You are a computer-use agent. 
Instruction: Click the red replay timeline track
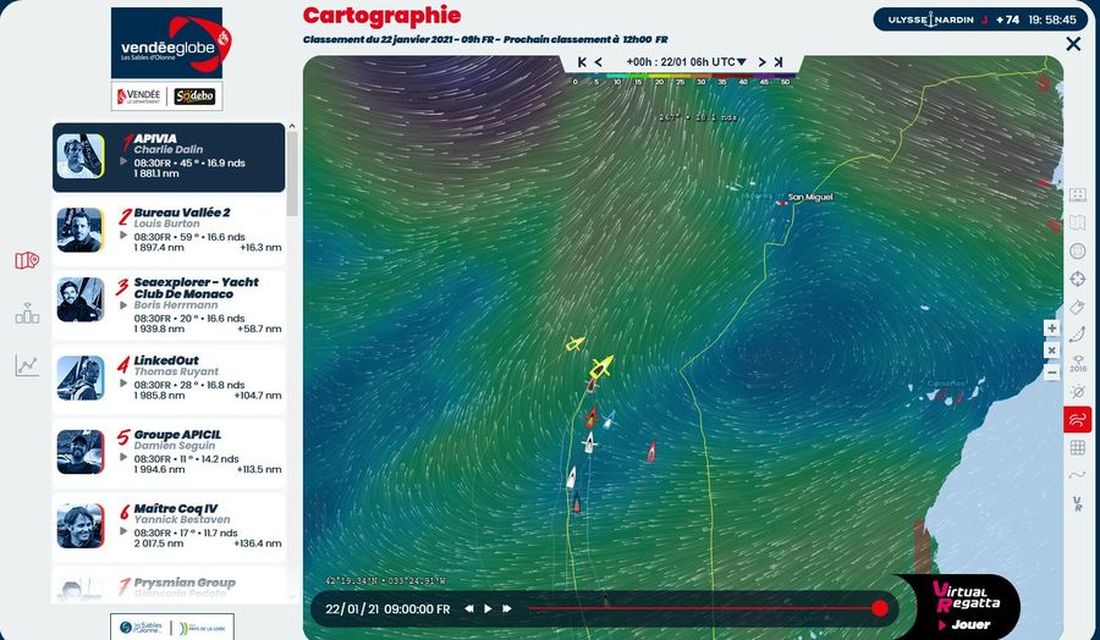704,608
